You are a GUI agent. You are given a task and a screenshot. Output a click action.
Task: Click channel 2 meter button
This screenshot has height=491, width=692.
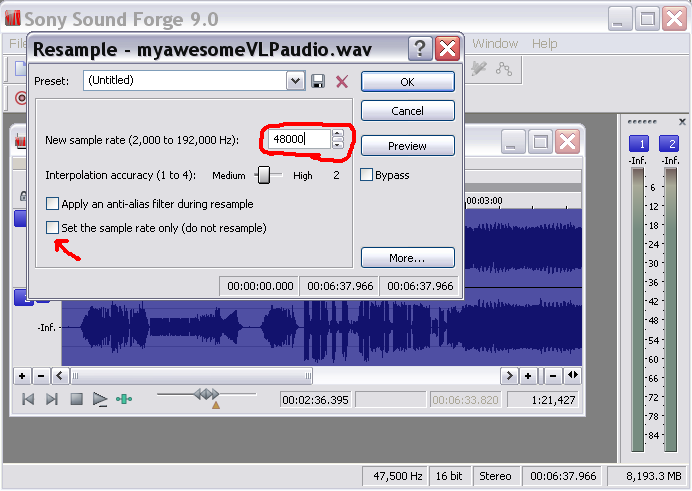[669, 144]
